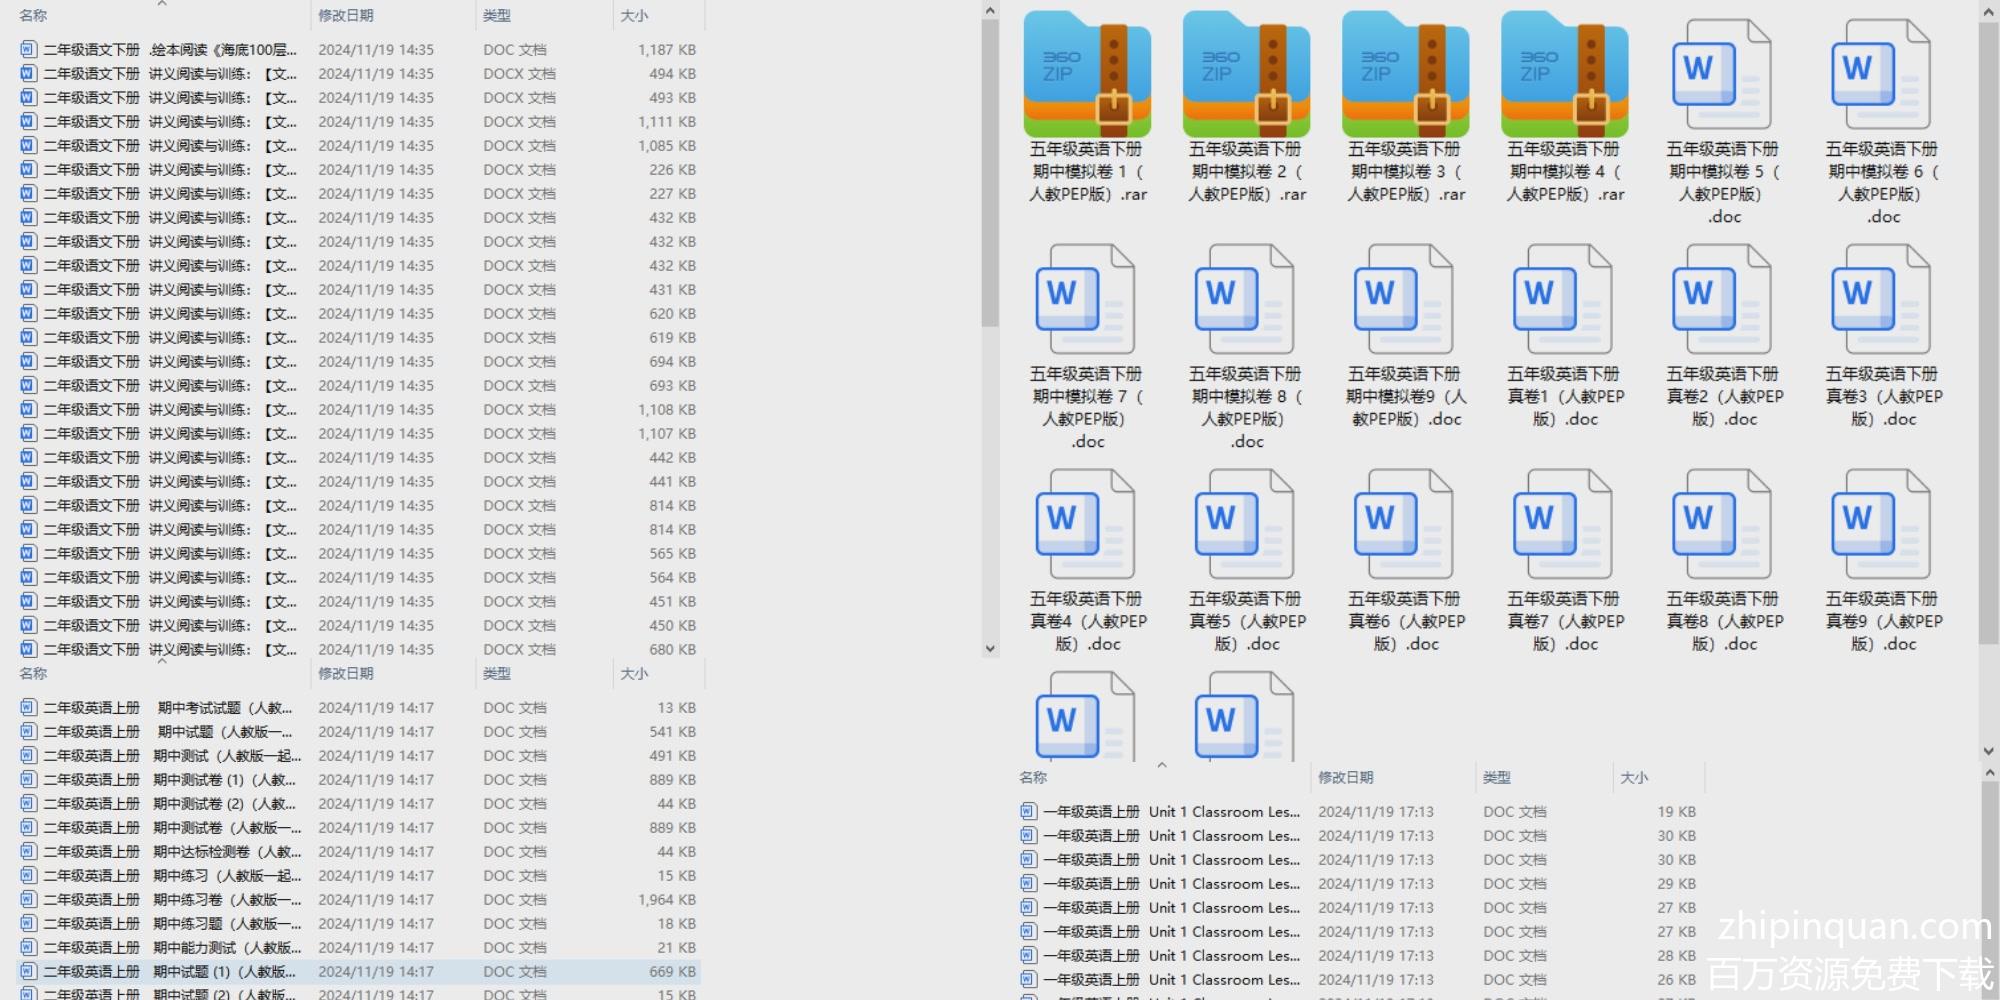Click the 期中模拟卷9 Word file icon

click(x=1404, y=300)
